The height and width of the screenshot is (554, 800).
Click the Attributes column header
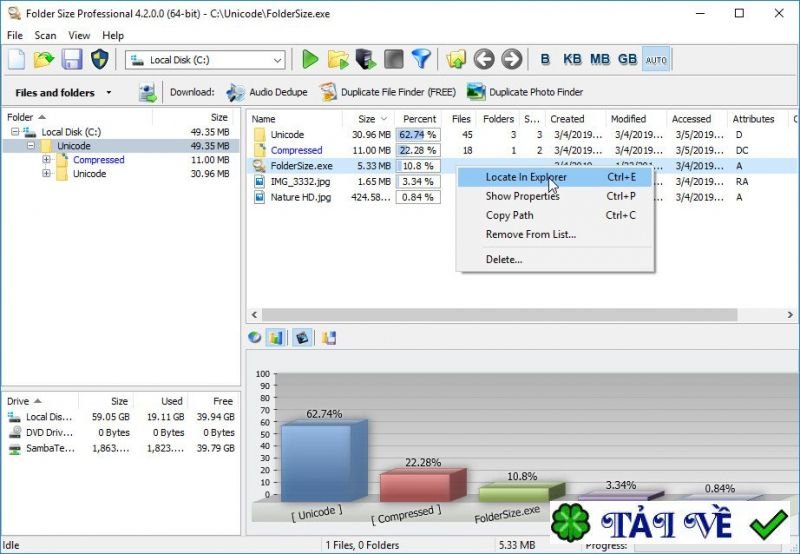[757, 119]
